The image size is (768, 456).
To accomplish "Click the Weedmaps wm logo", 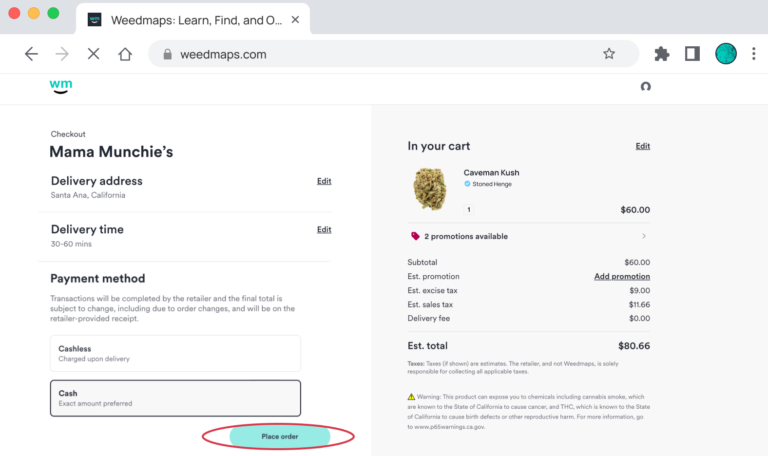I will click(x=61, y=86).
